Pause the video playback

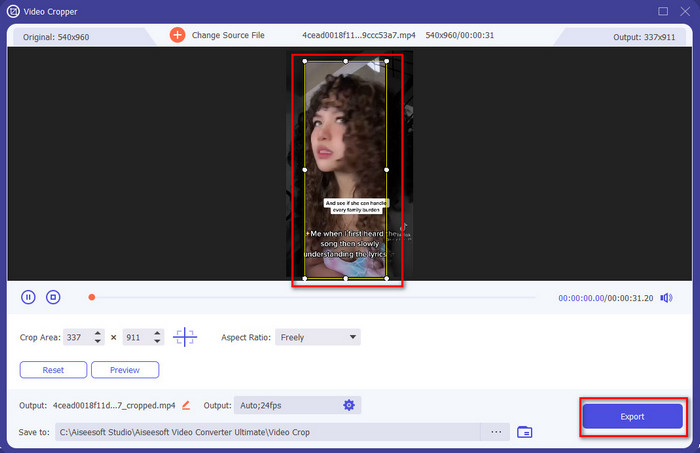(28, 297)
